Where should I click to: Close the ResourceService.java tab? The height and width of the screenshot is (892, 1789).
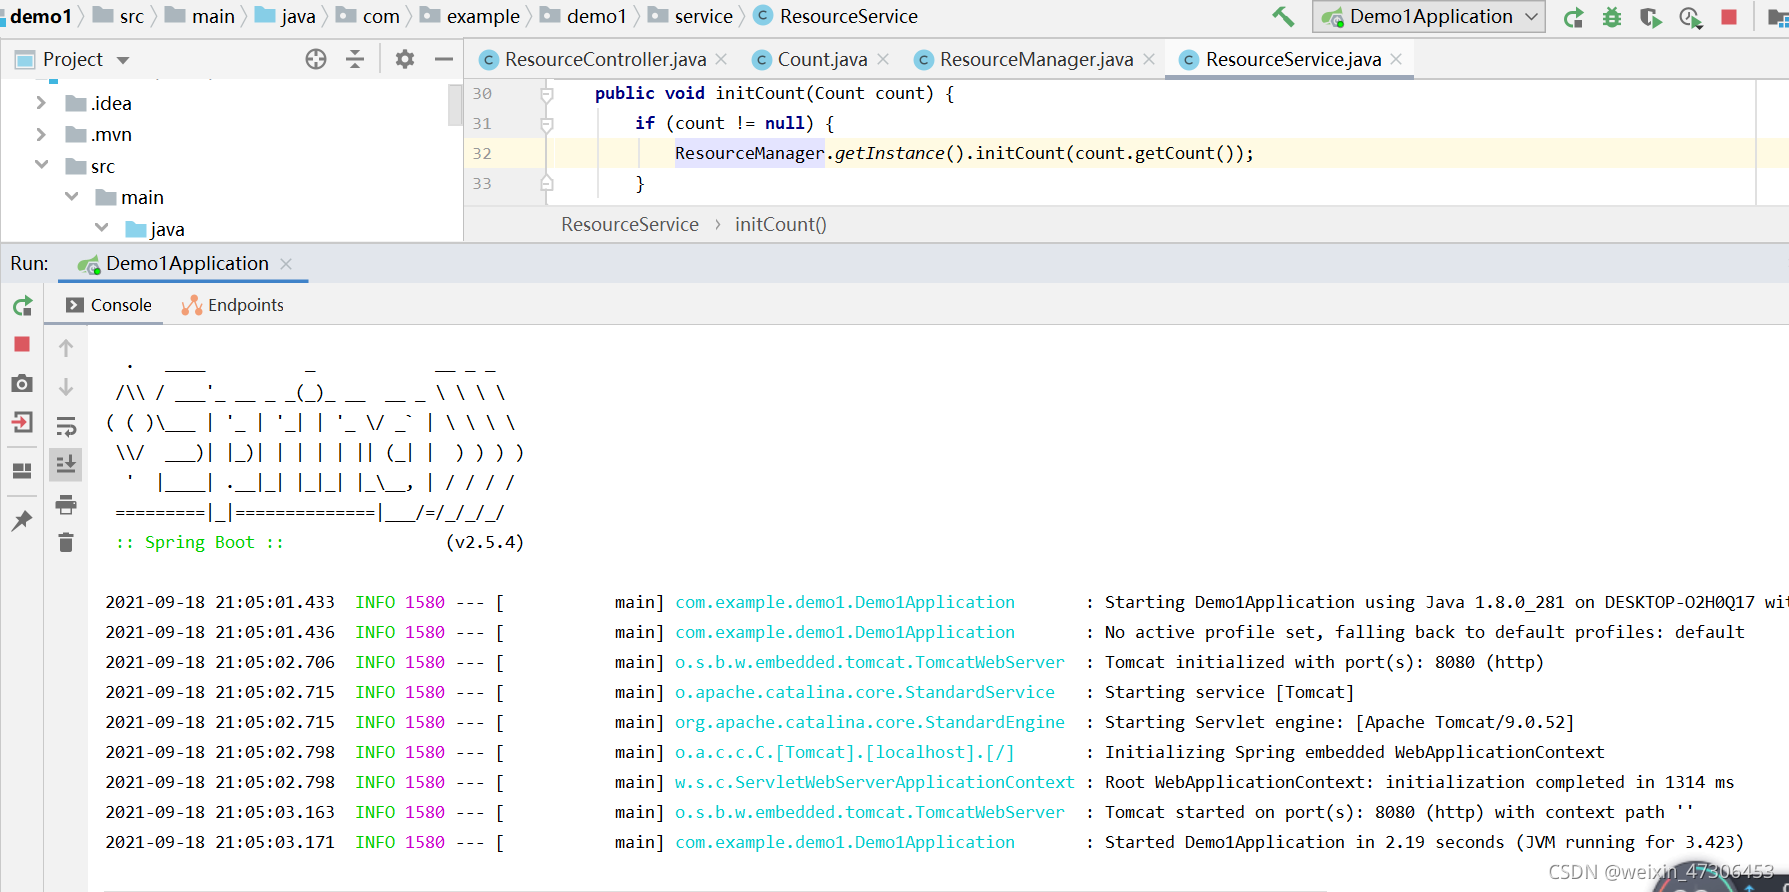[x=1396, y=60]
